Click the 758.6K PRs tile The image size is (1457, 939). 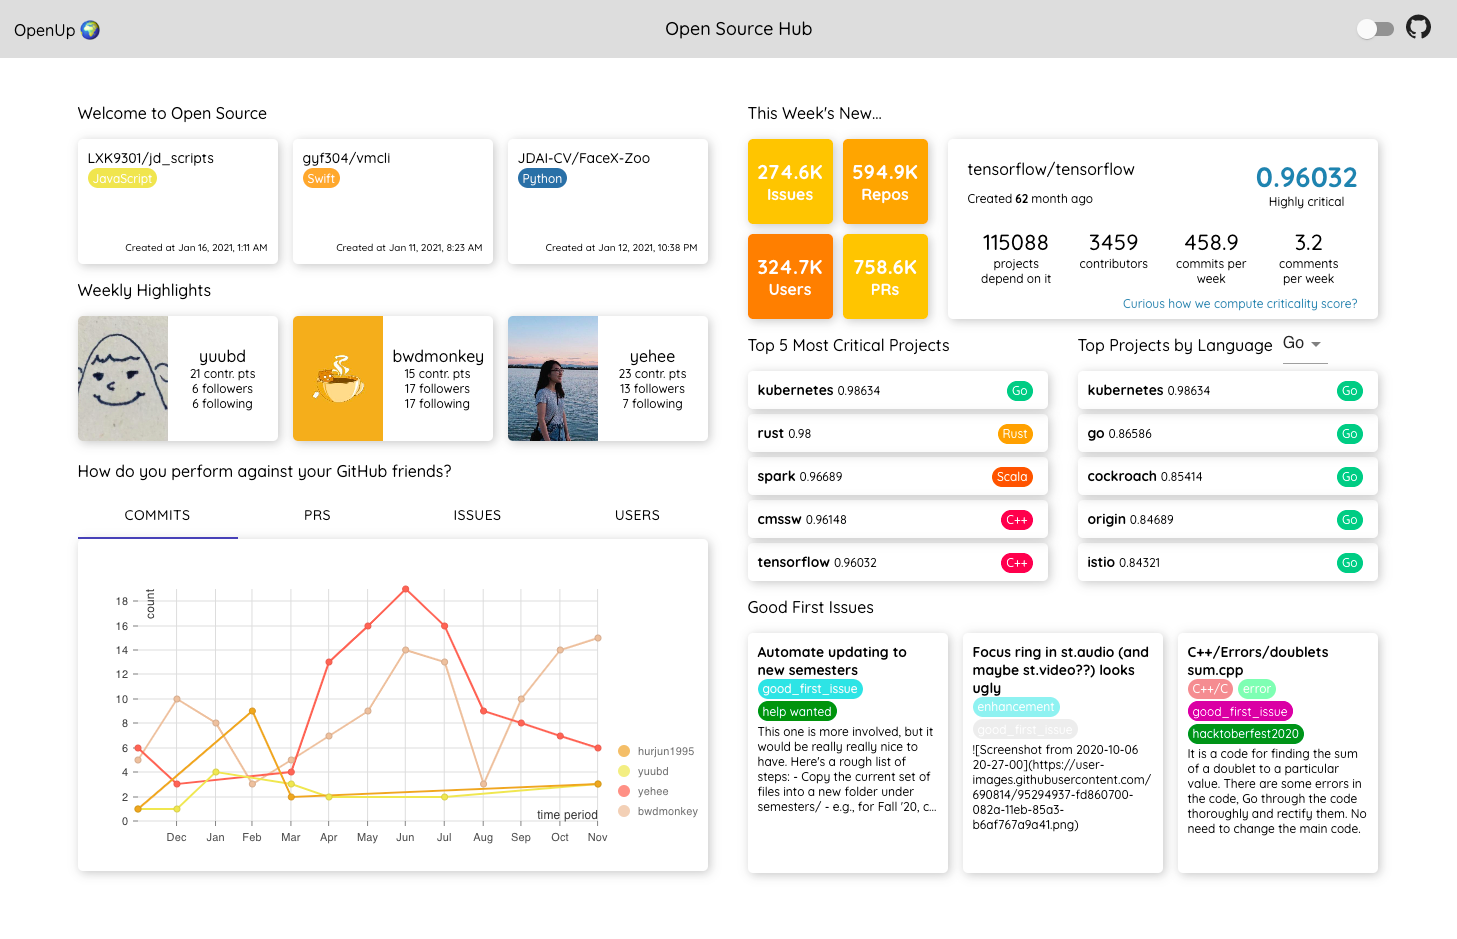tap(885, 277)
